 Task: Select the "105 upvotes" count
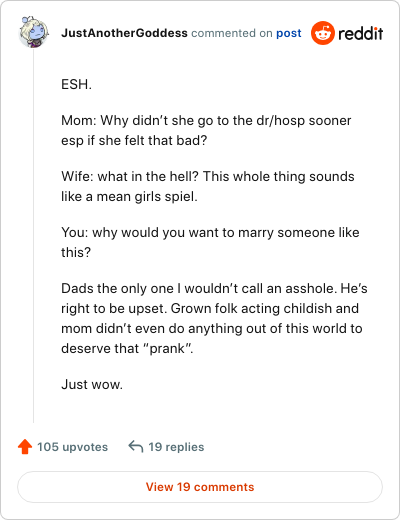[x=72, y=447]
